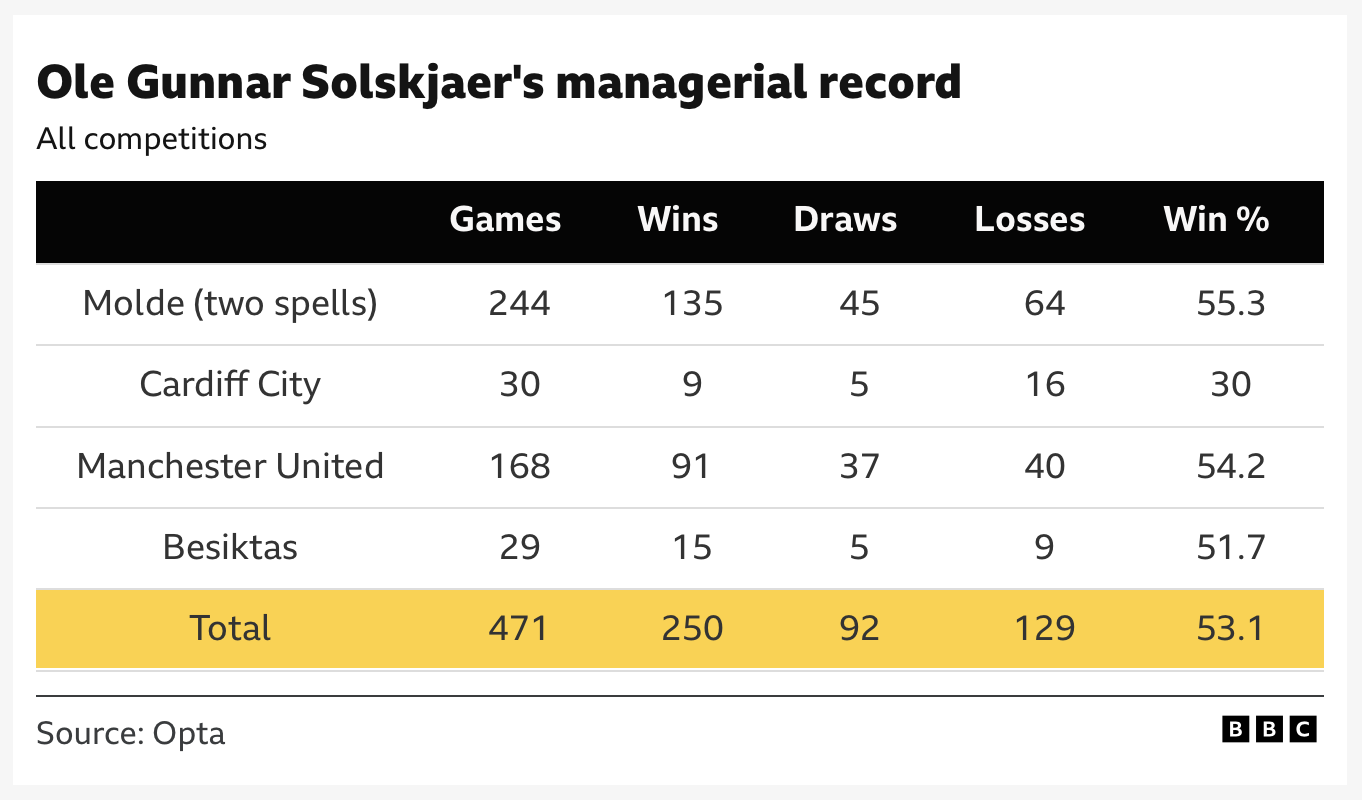
Task: Click the Draws column header
Action: [845, 220]
